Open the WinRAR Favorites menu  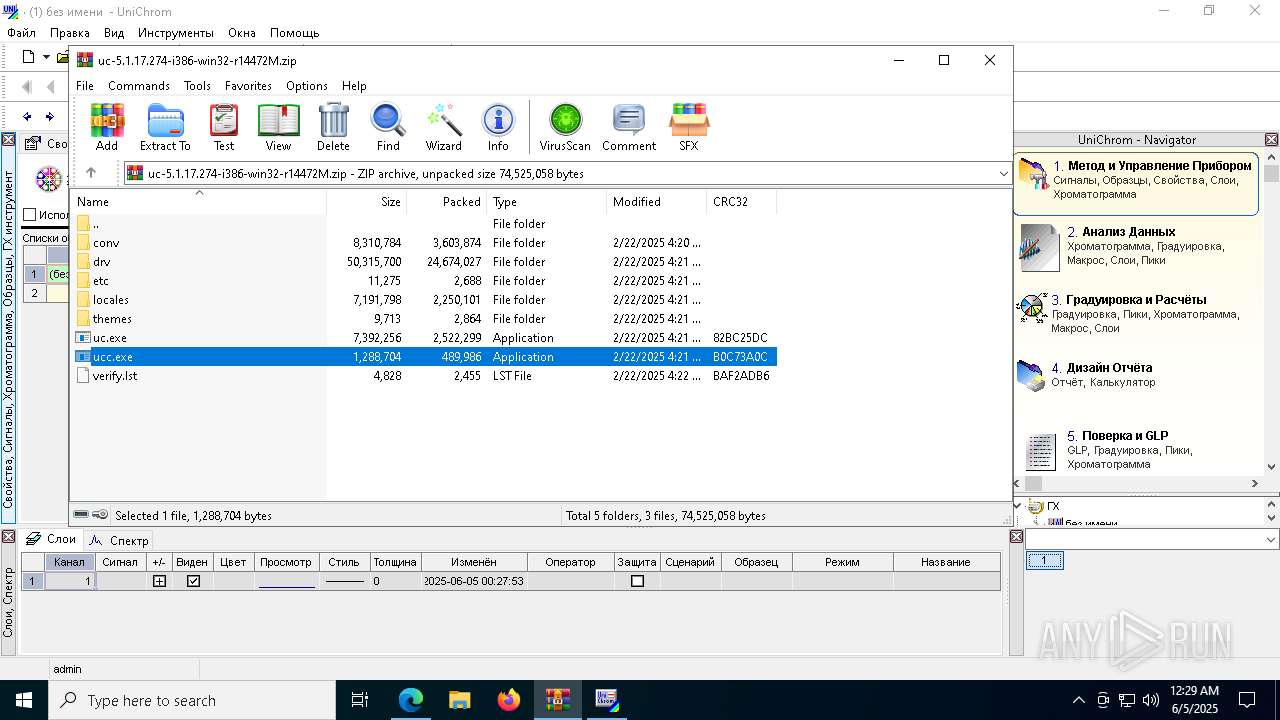coord(248,86)
